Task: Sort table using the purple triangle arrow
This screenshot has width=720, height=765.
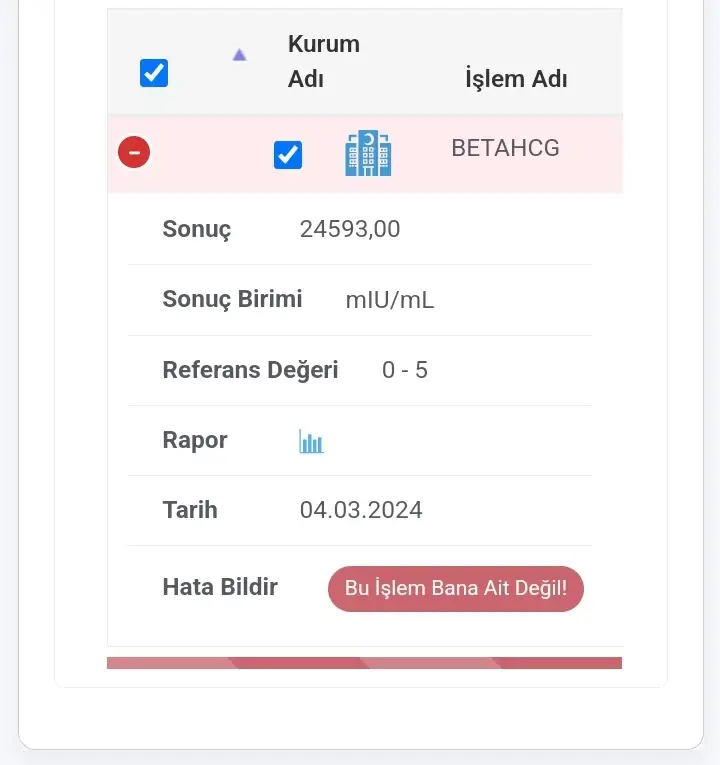Action: tap(239, 55)
